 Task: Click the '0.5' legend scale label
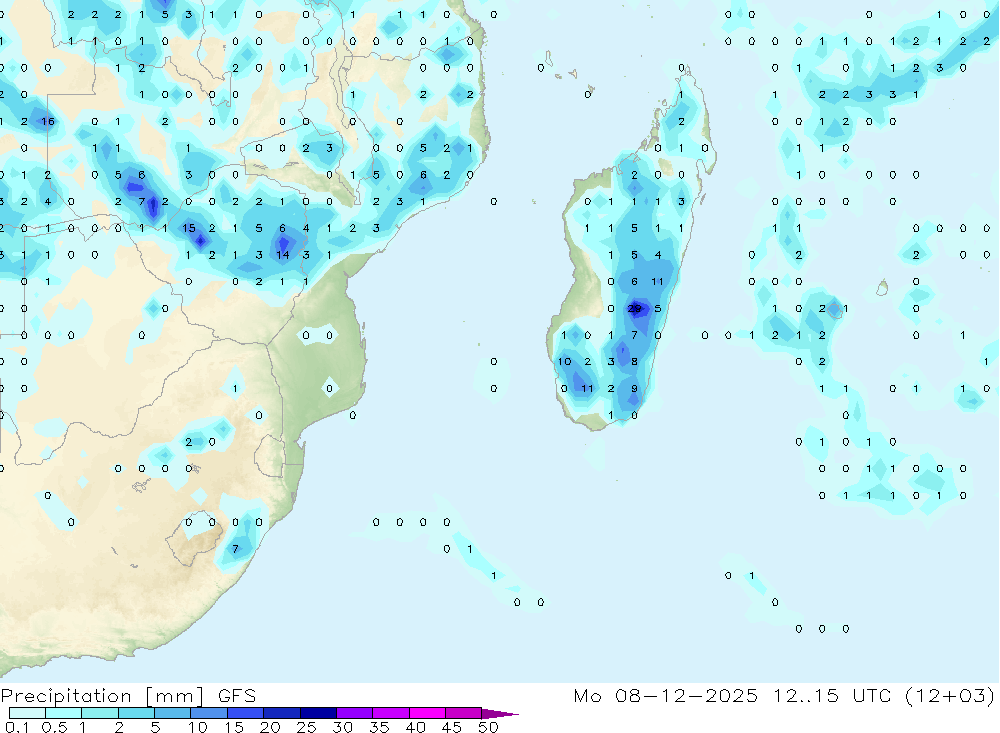pos(54,727)
